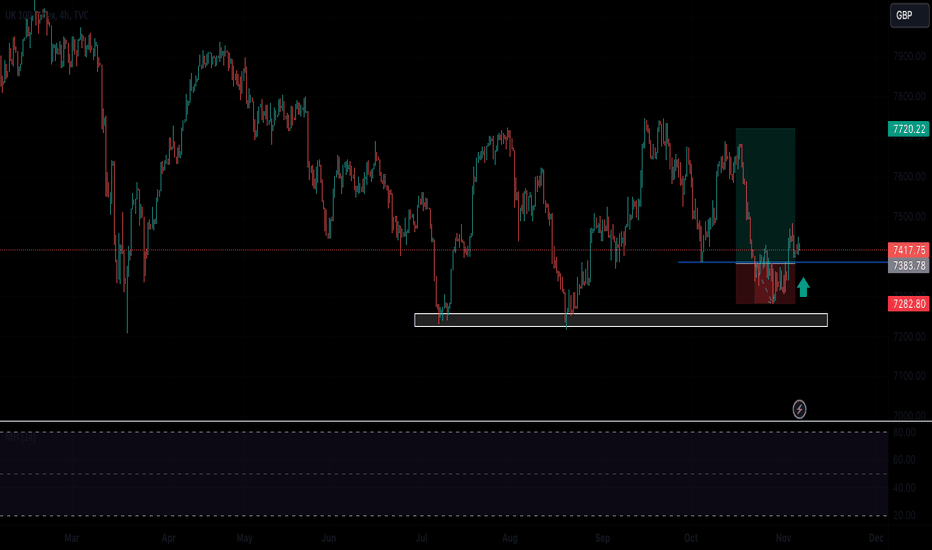Click the Nov label on time axis
Viewport: 932px width, 550px height.
[783, 538]
